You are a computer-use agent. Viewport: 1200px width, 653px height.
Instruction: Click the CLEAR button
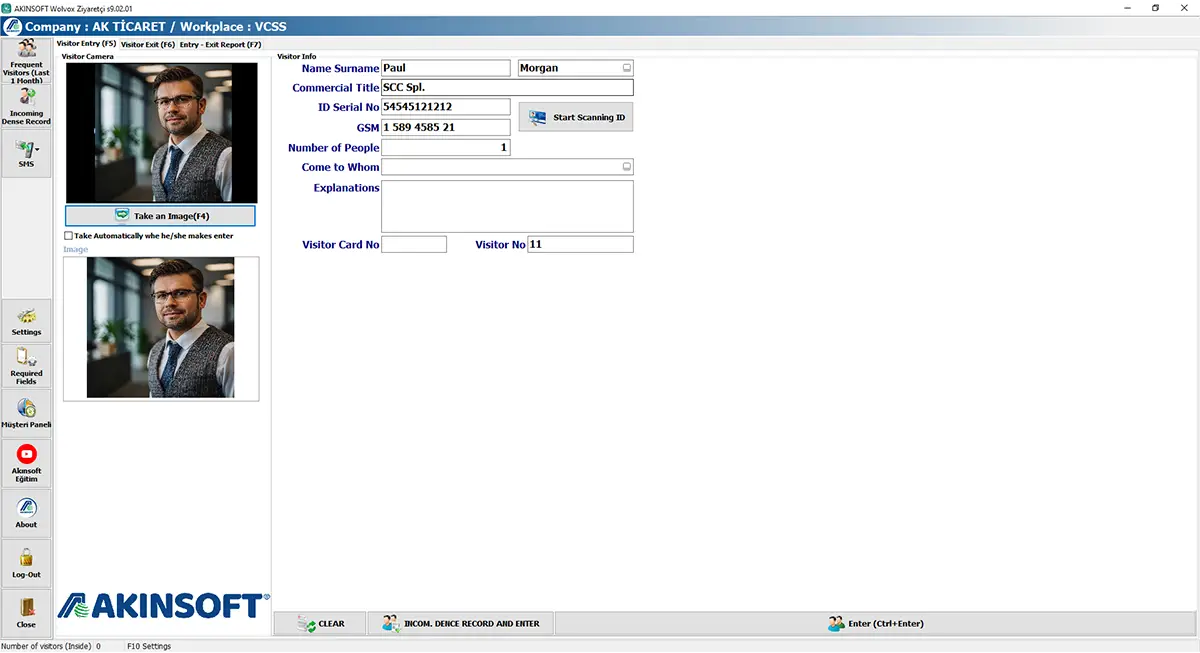click(321, 623)
